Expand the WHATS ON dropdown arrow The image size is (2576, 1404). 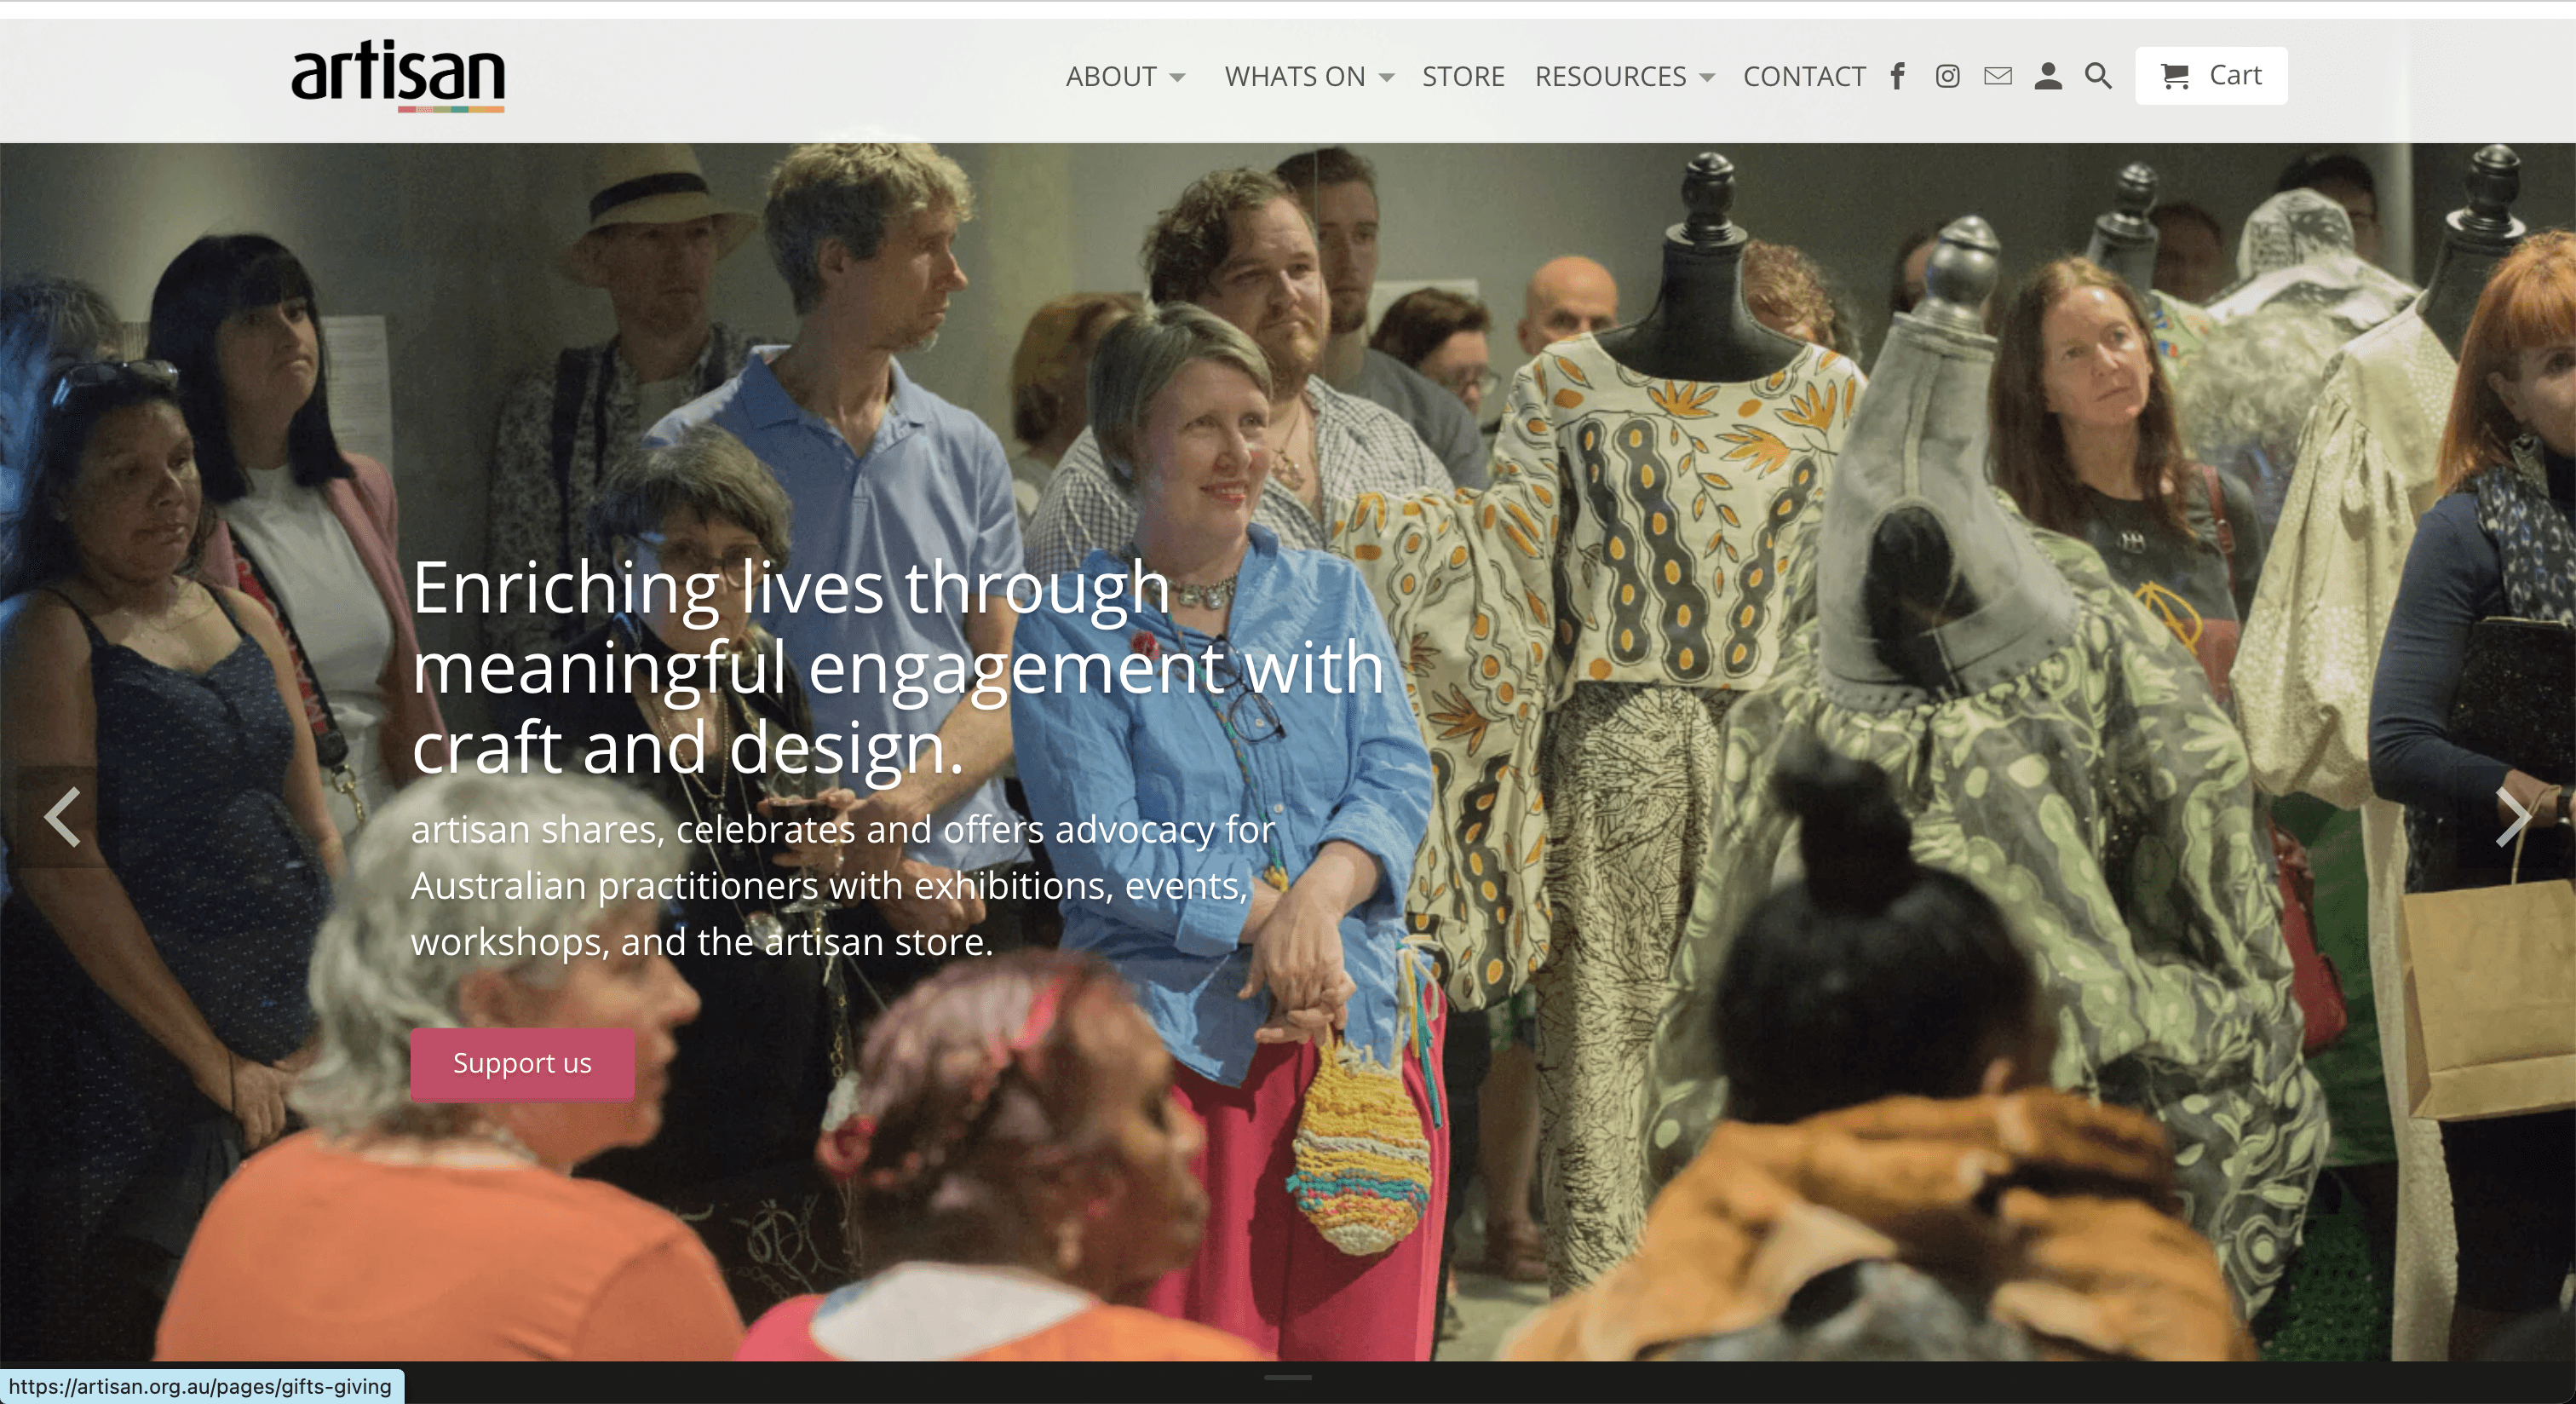click(x=1386, y=78)
